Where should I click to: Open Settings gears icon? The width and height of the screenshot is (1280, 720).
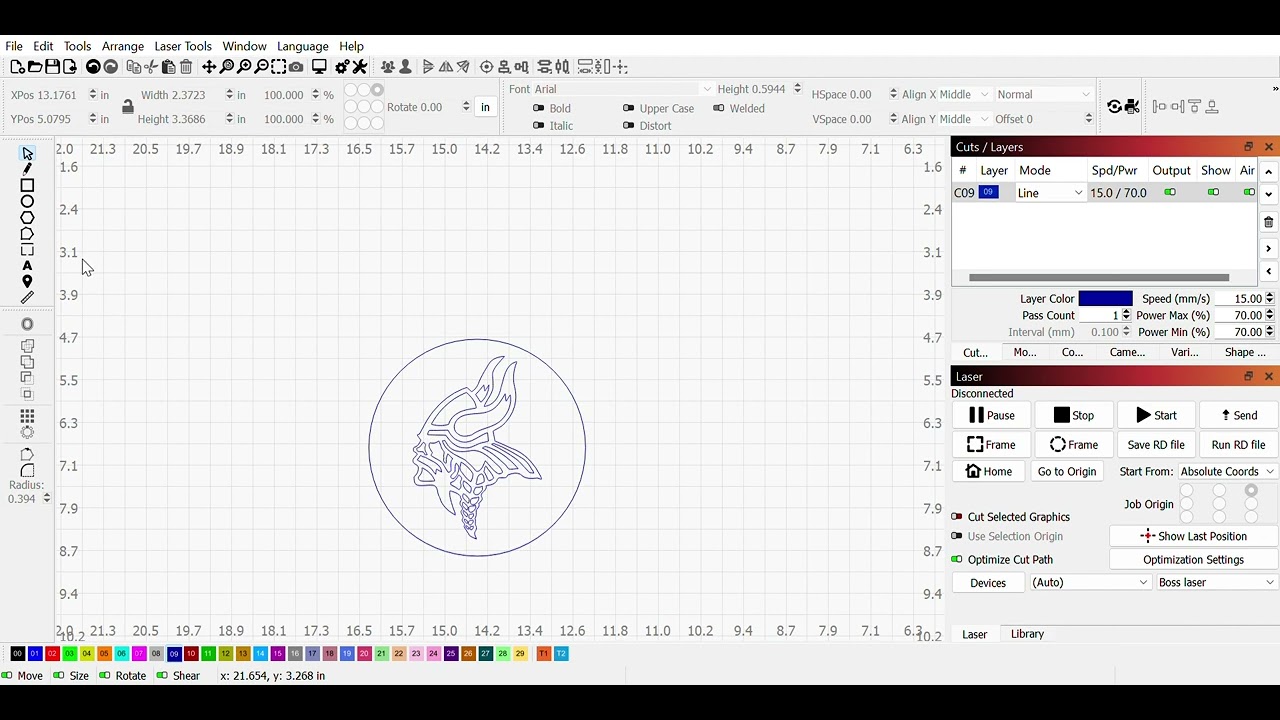click(342, 67)
